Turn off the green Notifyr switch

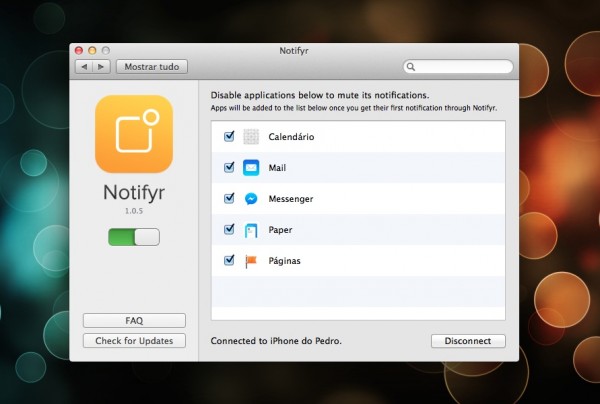click(x=134, y=237)
